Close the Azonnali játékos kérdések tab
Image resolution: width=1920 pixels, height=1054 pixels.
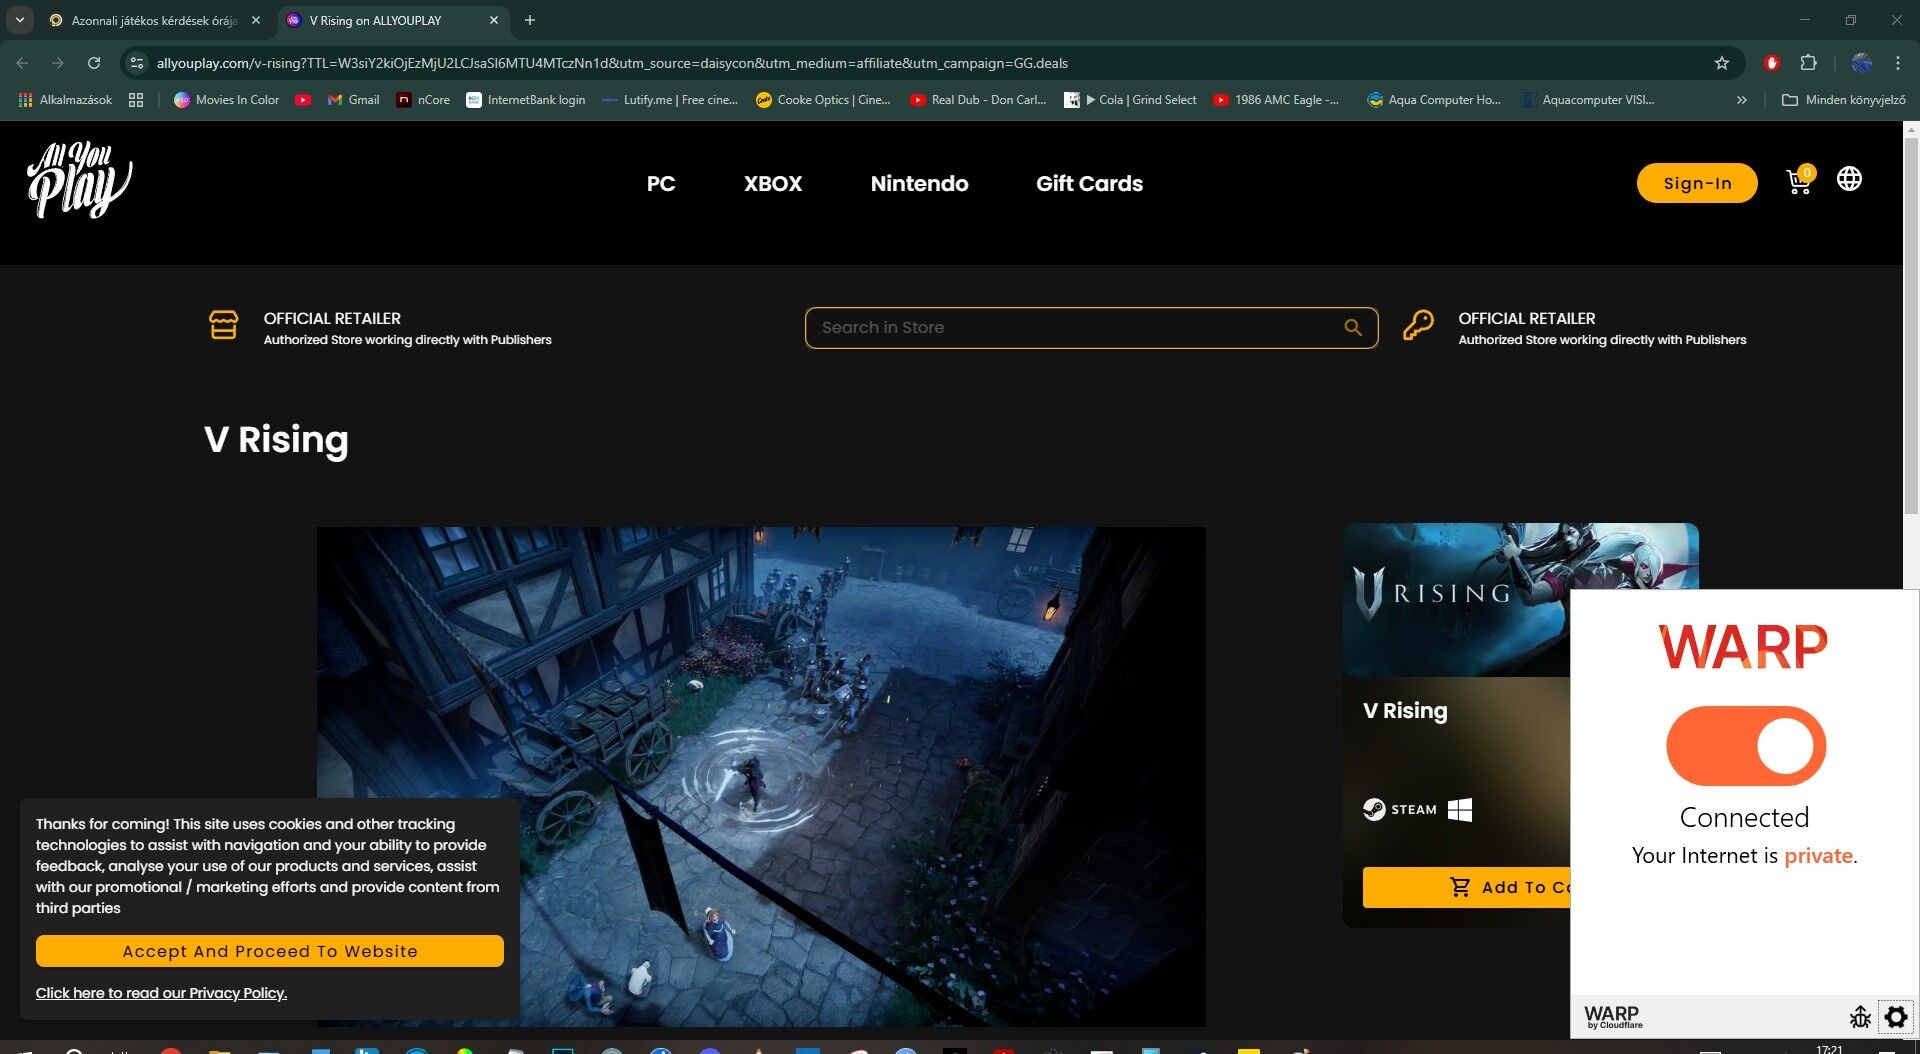pyautogui.click(x=256, y=20)
